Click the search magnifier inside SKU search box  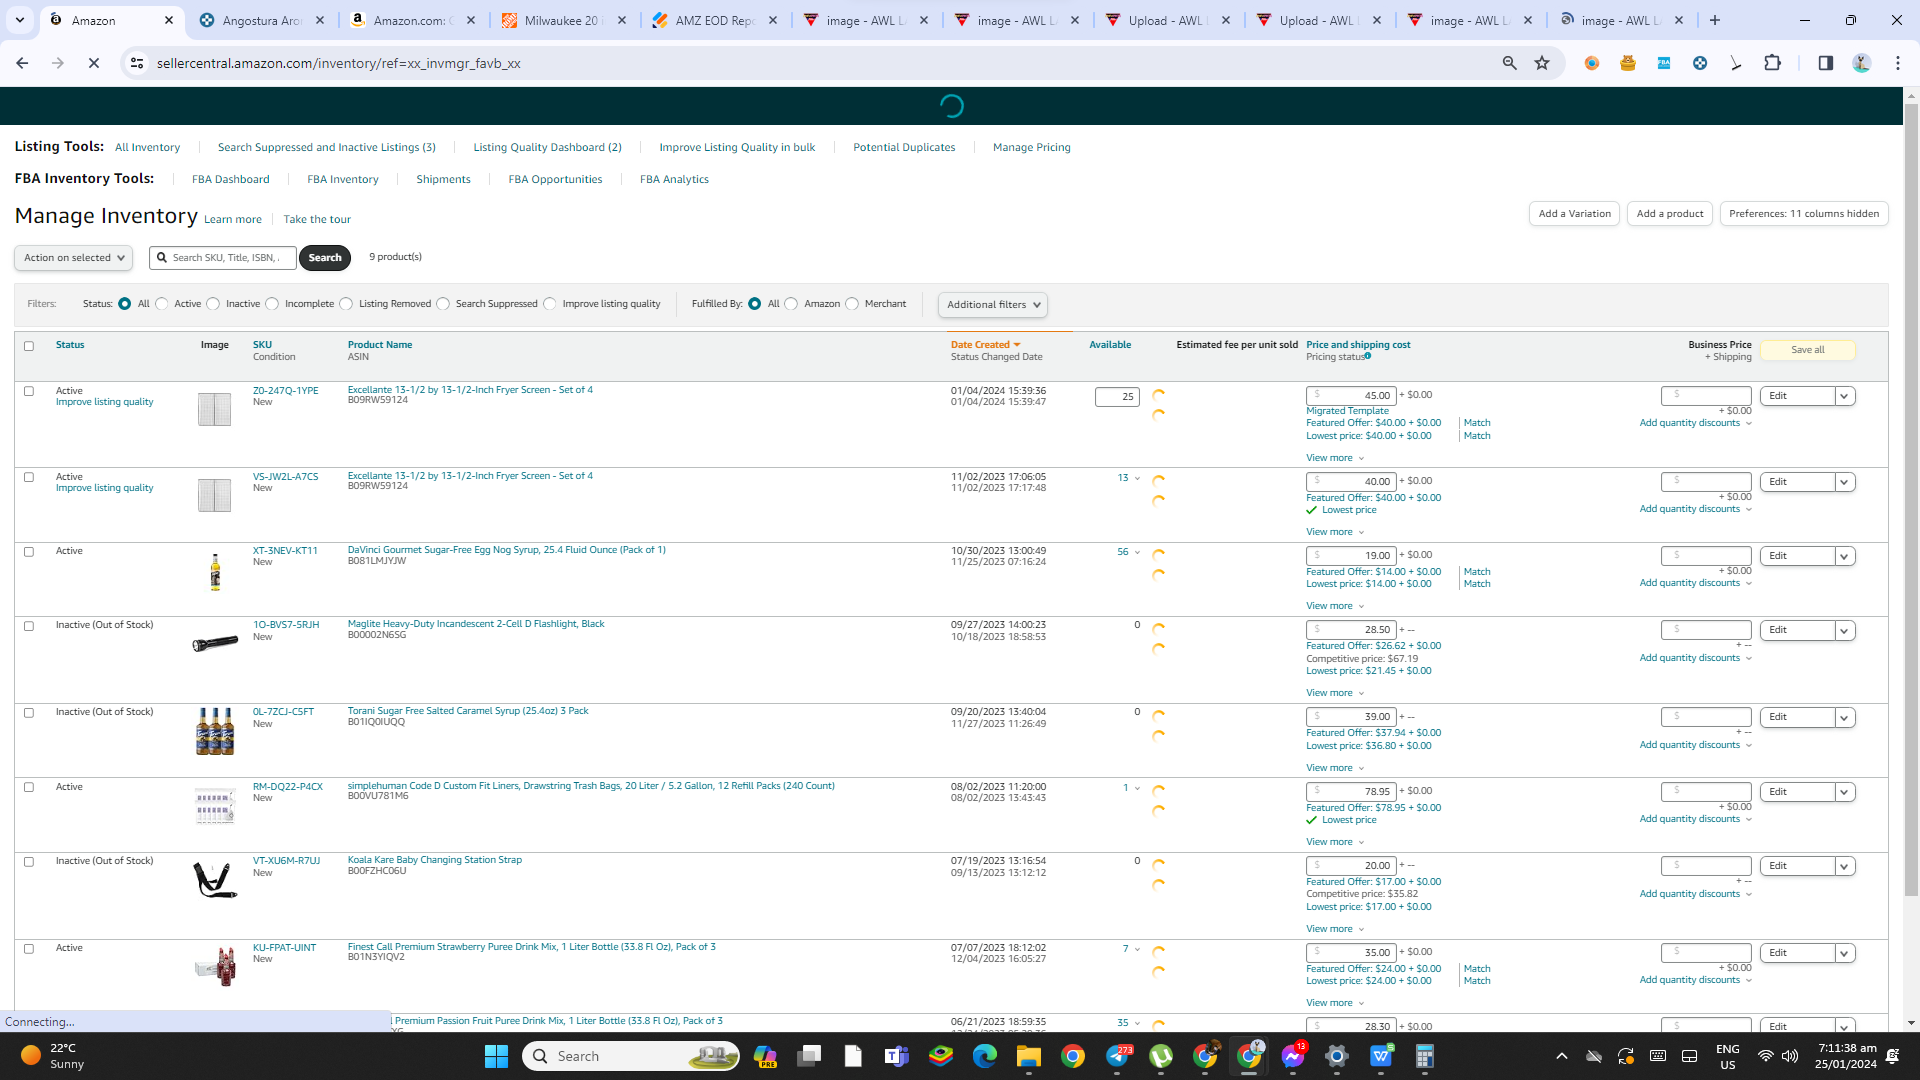[x=162, y=258]
